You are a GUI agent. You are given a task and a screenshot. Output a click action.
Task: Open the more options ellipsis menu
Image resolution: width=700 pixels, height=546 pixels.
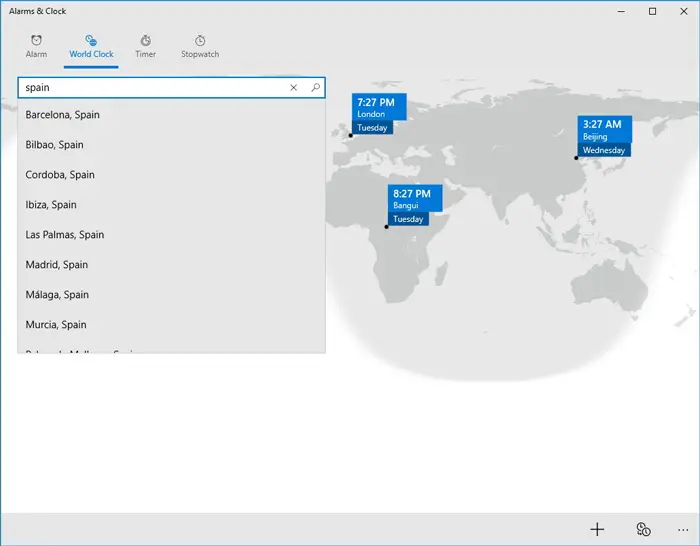pyautogui.click(x=683, y=529)
